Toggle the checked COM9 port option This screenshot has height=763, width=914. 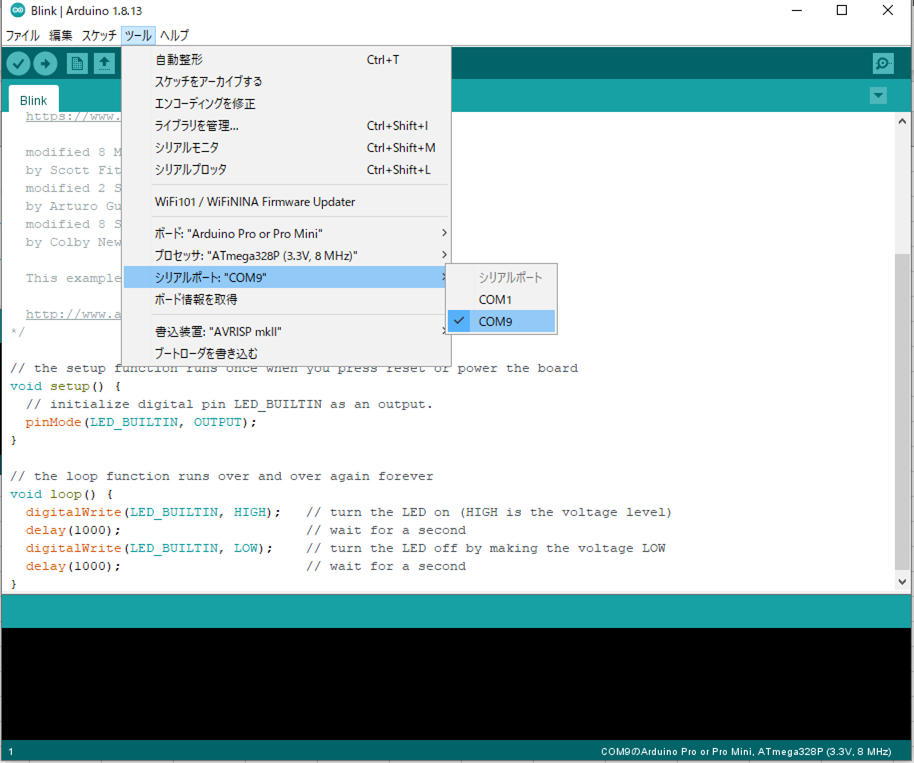point(501,322)
